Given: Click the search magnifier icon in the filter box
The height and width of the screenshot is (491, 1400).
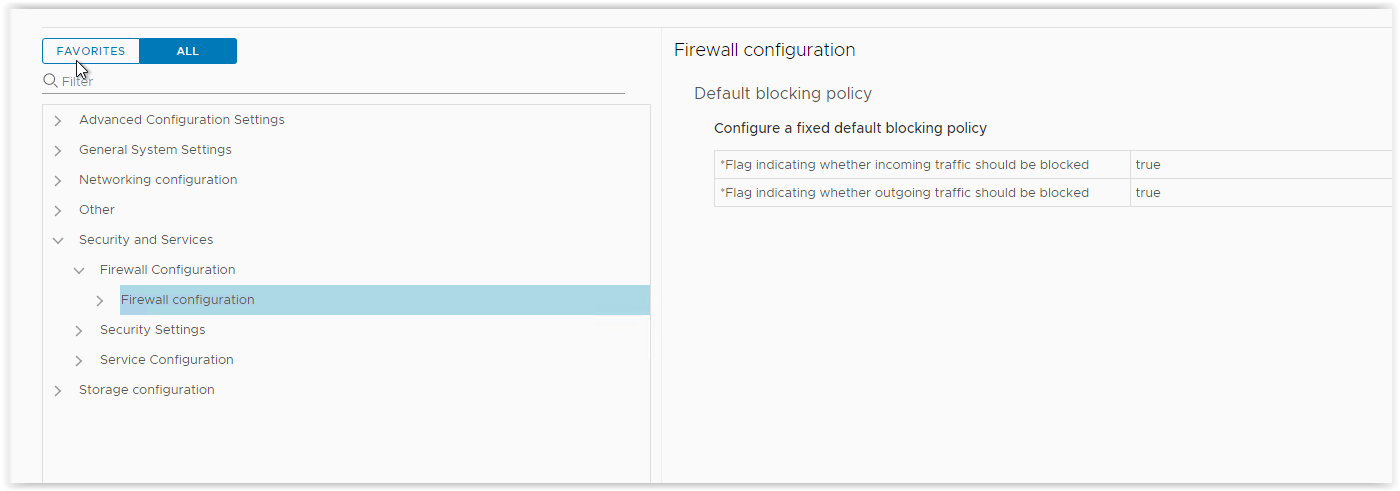Looking at the screenshot, I should tap(50, 81).
